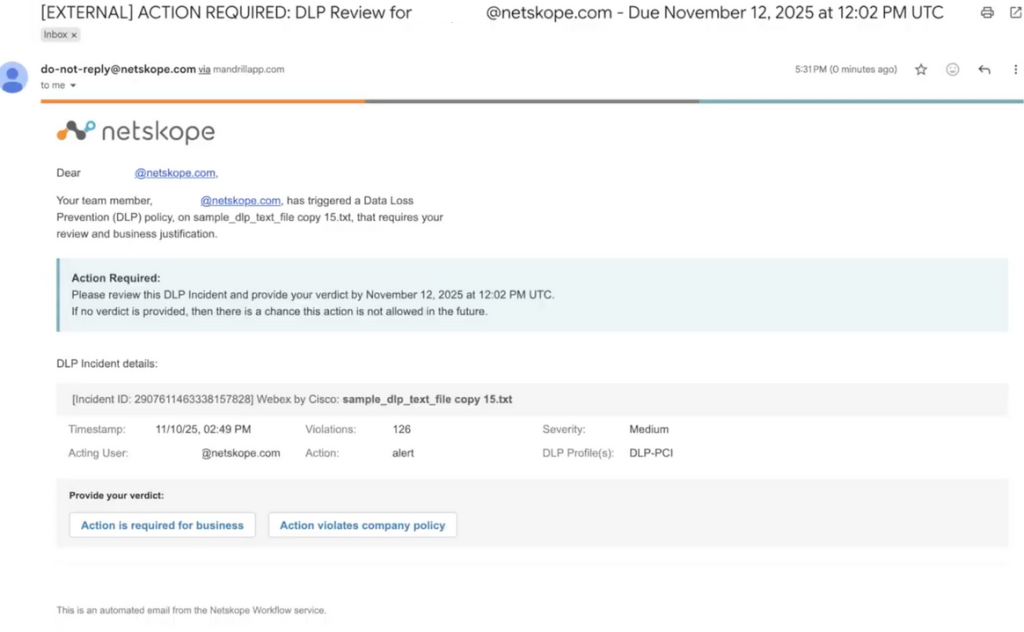Click the Timestamp value 11/10/25, 02:49 PM

[x=203, y=429]
